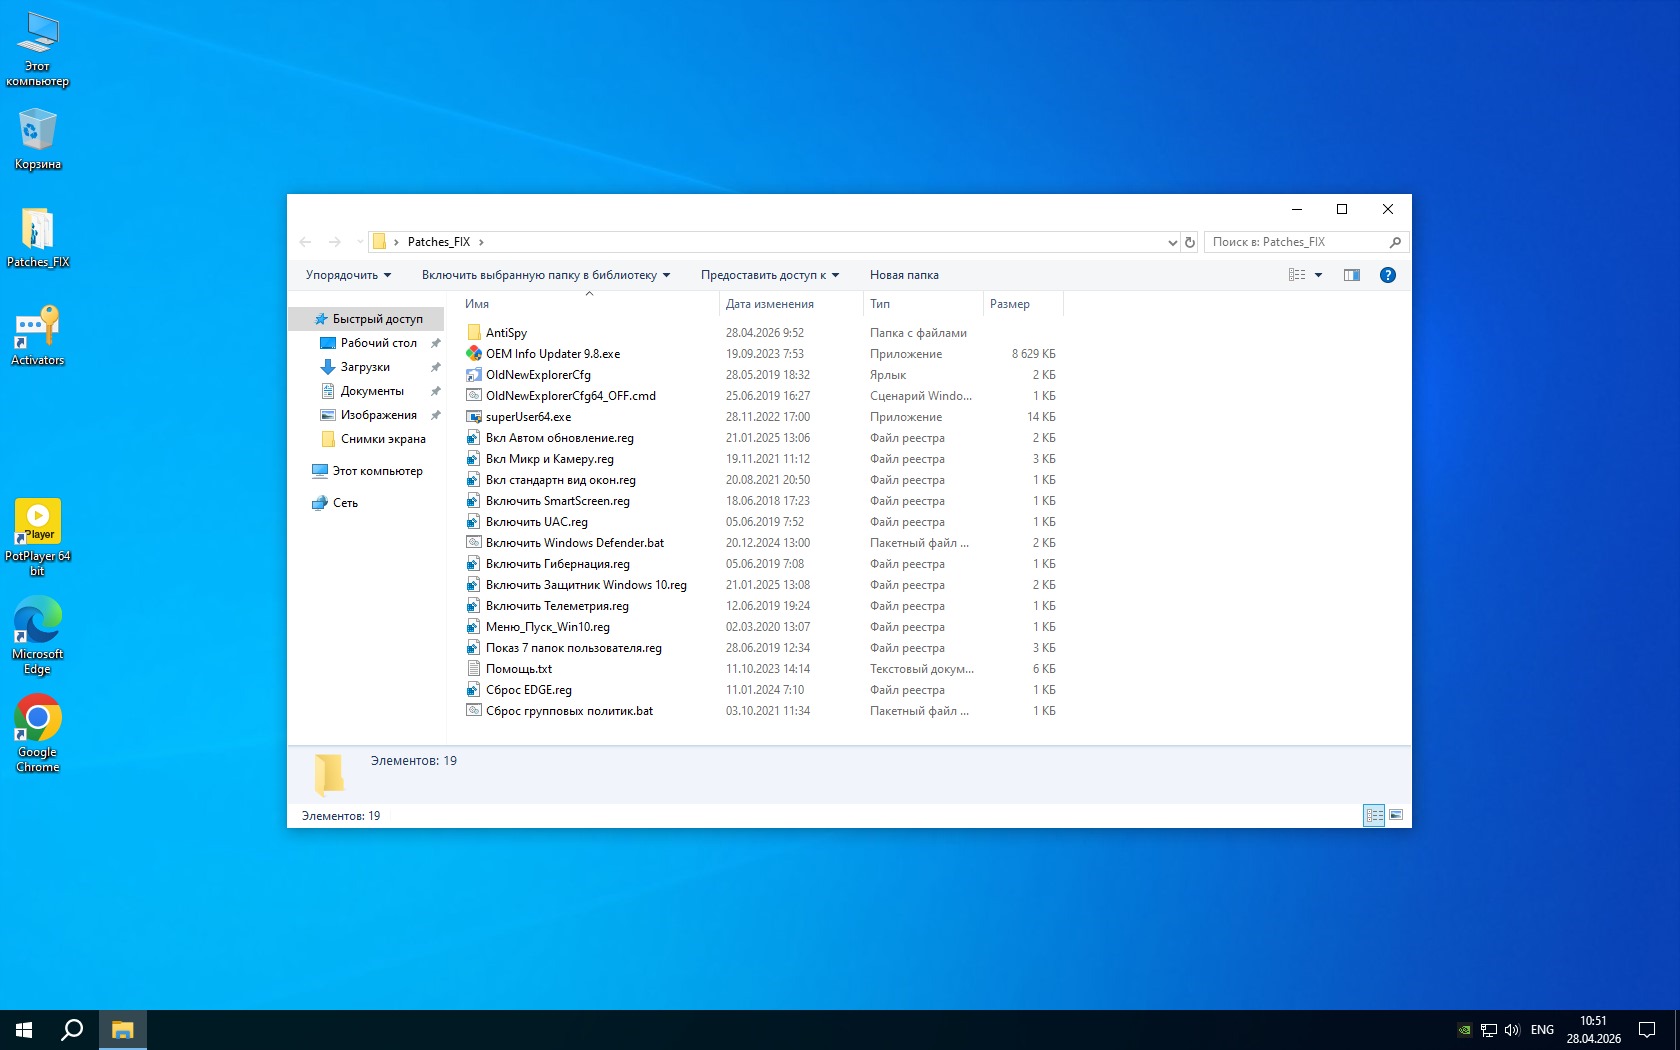The height and width of the screenshot is (1050, 1680).
Task: Sort by Дата изменения column header
Action: (770, 304)
